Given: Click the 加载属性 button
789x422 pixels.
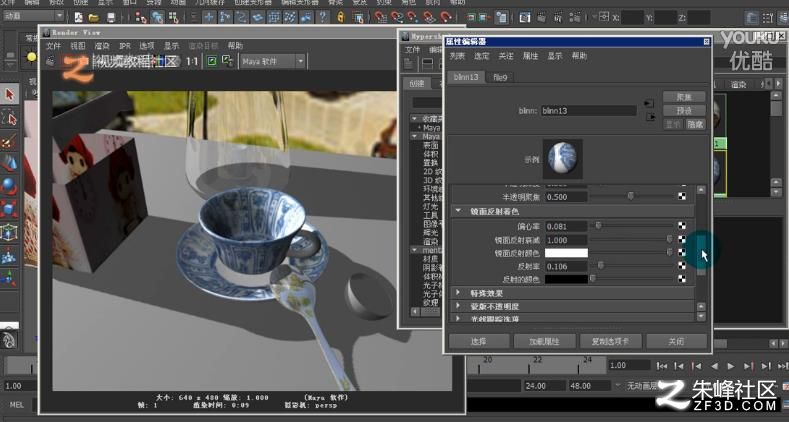Looking at the screenshot, I should [x=544, y=341].
